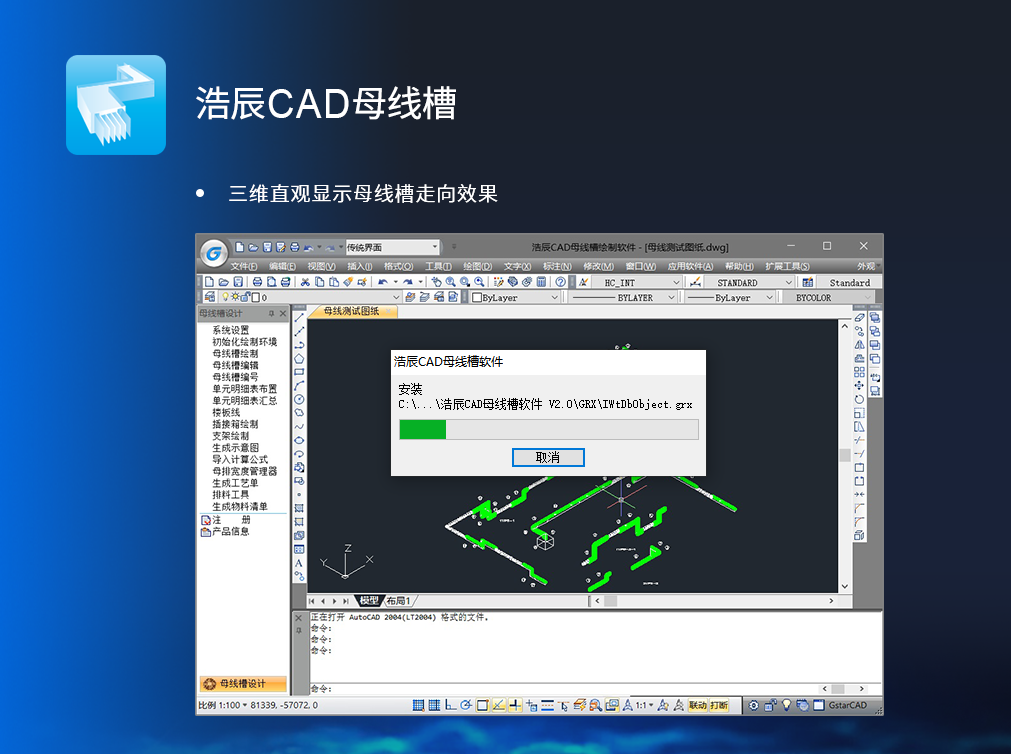Toggle lineweight display in status bar
This screenshot has height=754, width=1011.
coord(547,705)
